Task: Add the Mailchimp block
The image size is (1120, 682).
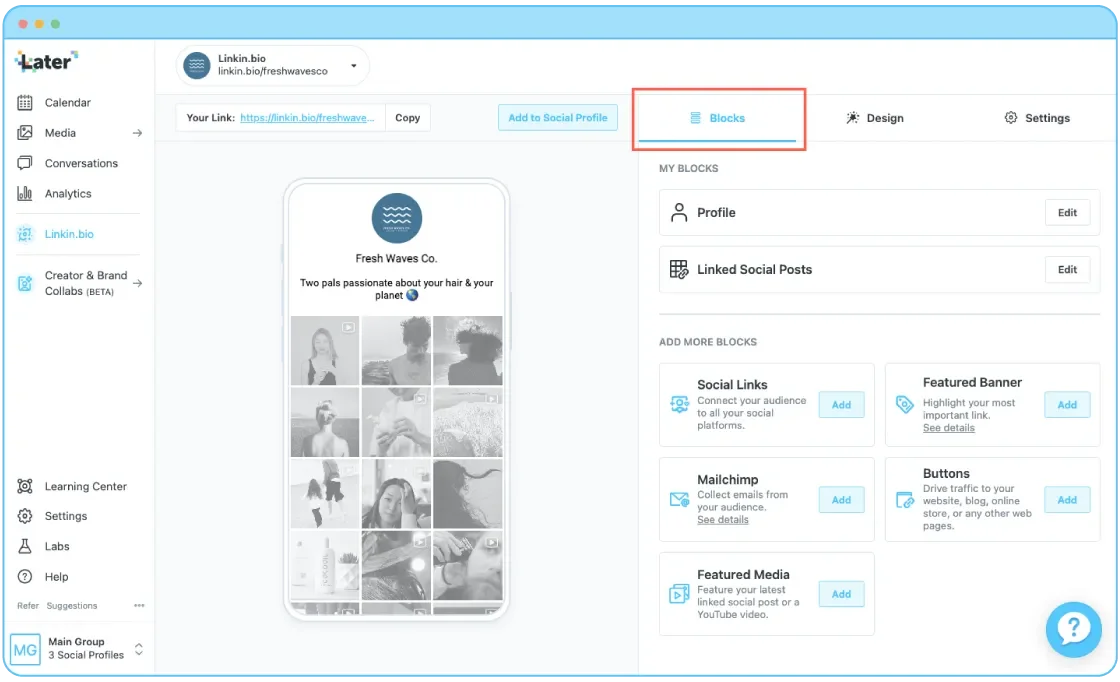Action: tap(841, 500)
